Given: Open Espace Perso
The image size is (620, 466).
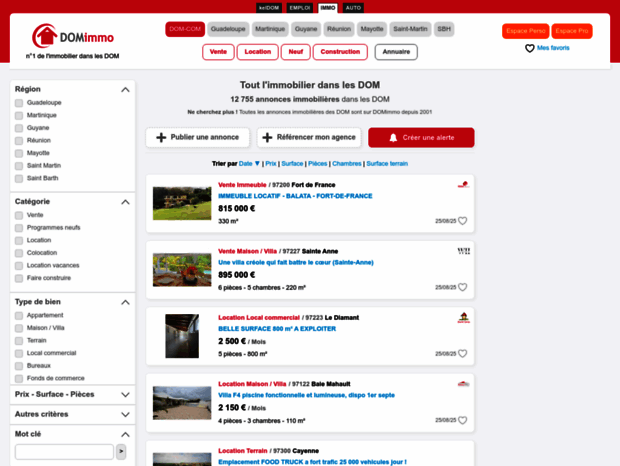Looking at the screenshot, I should [x=525, y=31].
